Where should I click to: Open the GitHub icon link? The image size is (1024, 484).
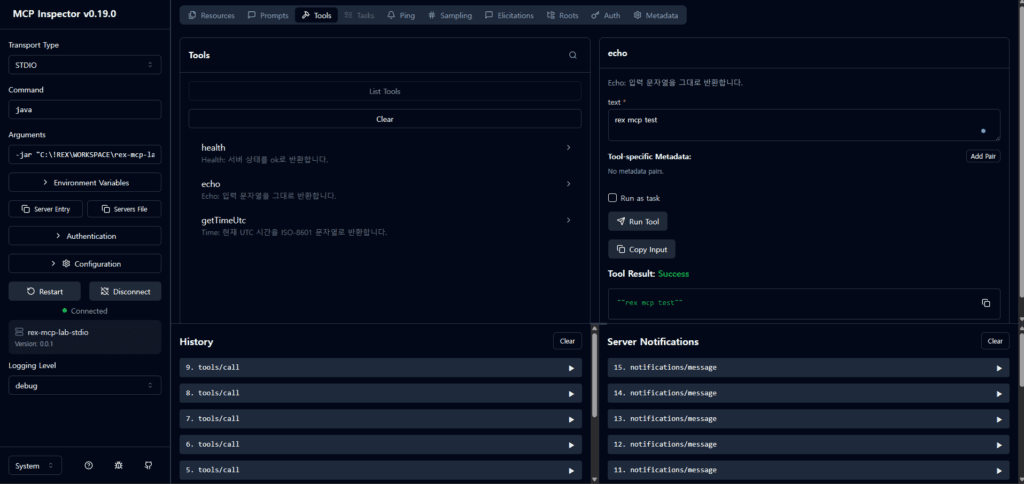[148, 466]
